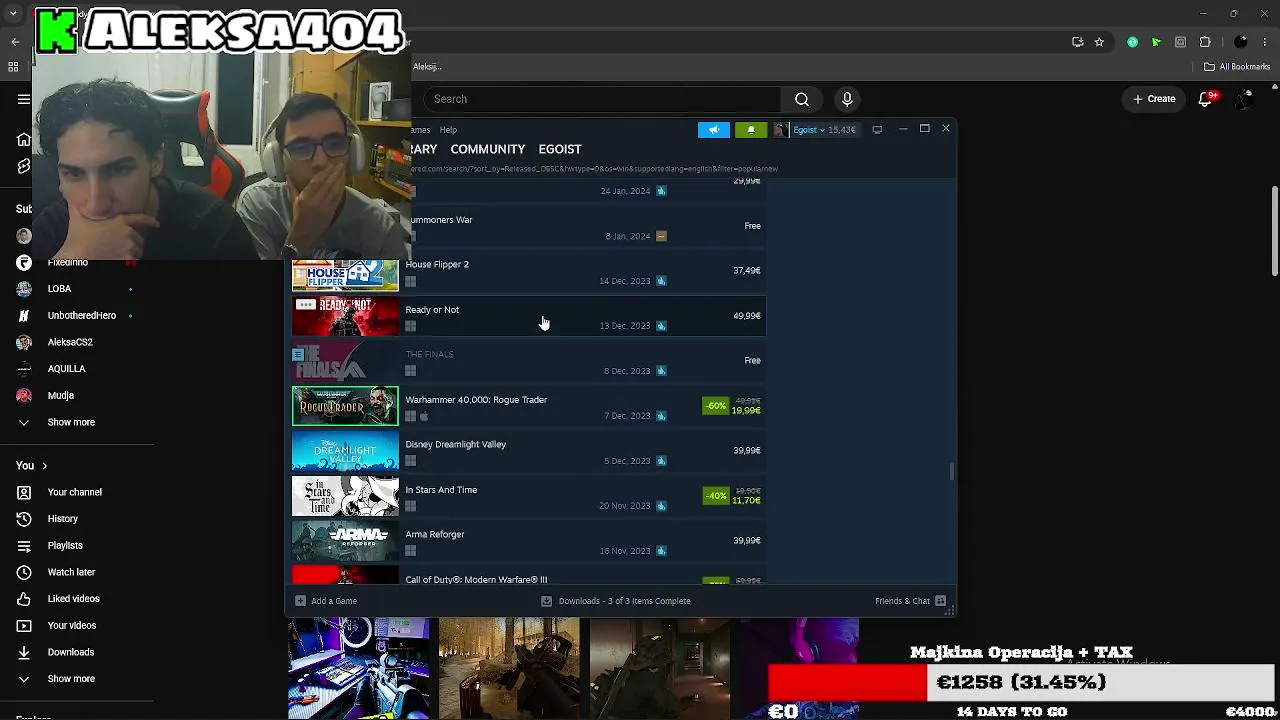Open All Bookmarks folder
The image size is (1280, 720).
(x=1237, y=67)
